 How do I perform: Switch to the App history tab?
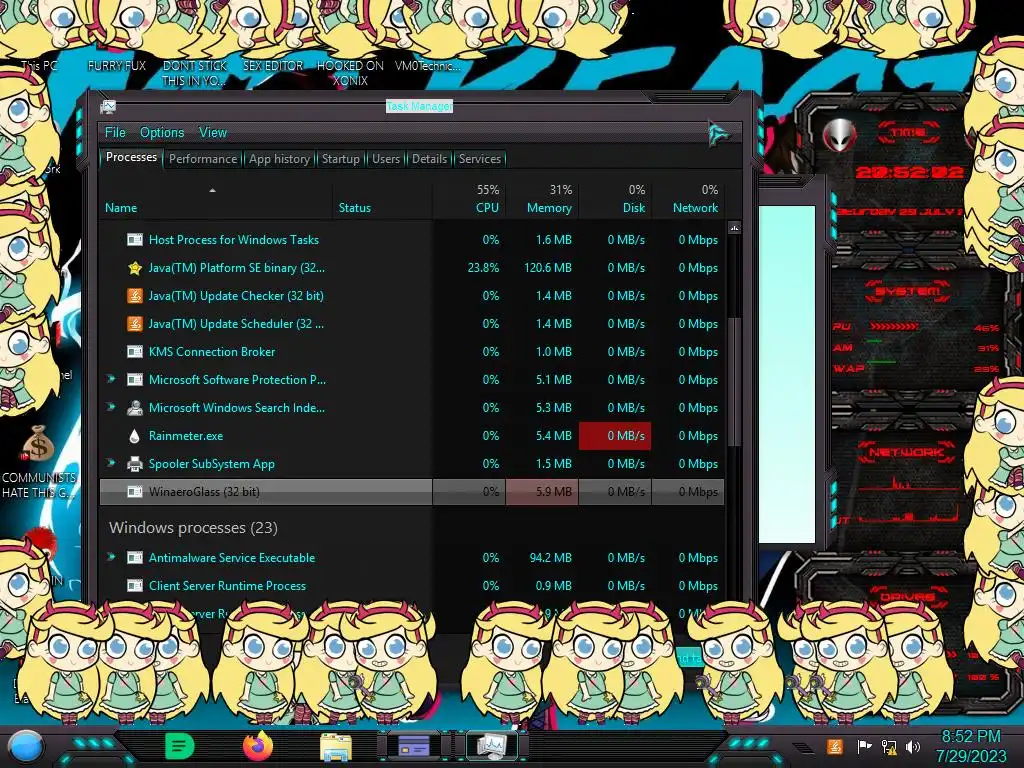[x=279, y=159]
